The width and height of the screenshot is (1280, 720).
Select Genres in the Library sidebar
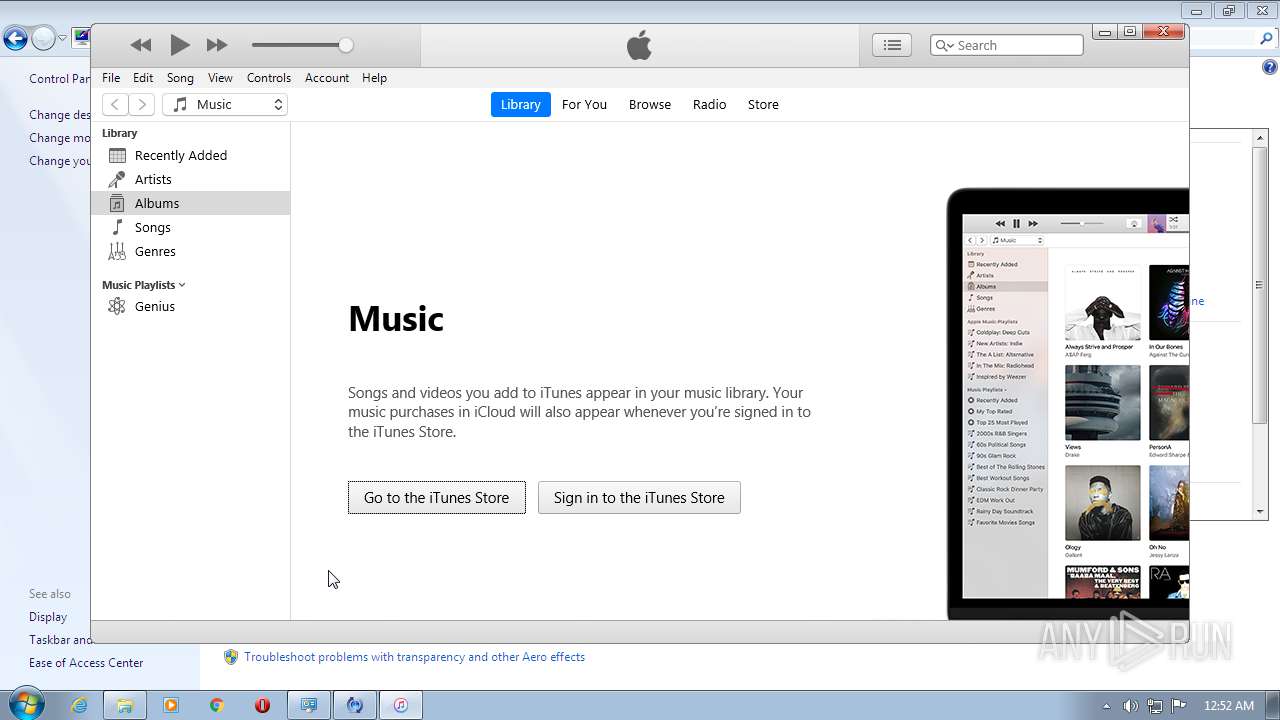coord(190,251)
